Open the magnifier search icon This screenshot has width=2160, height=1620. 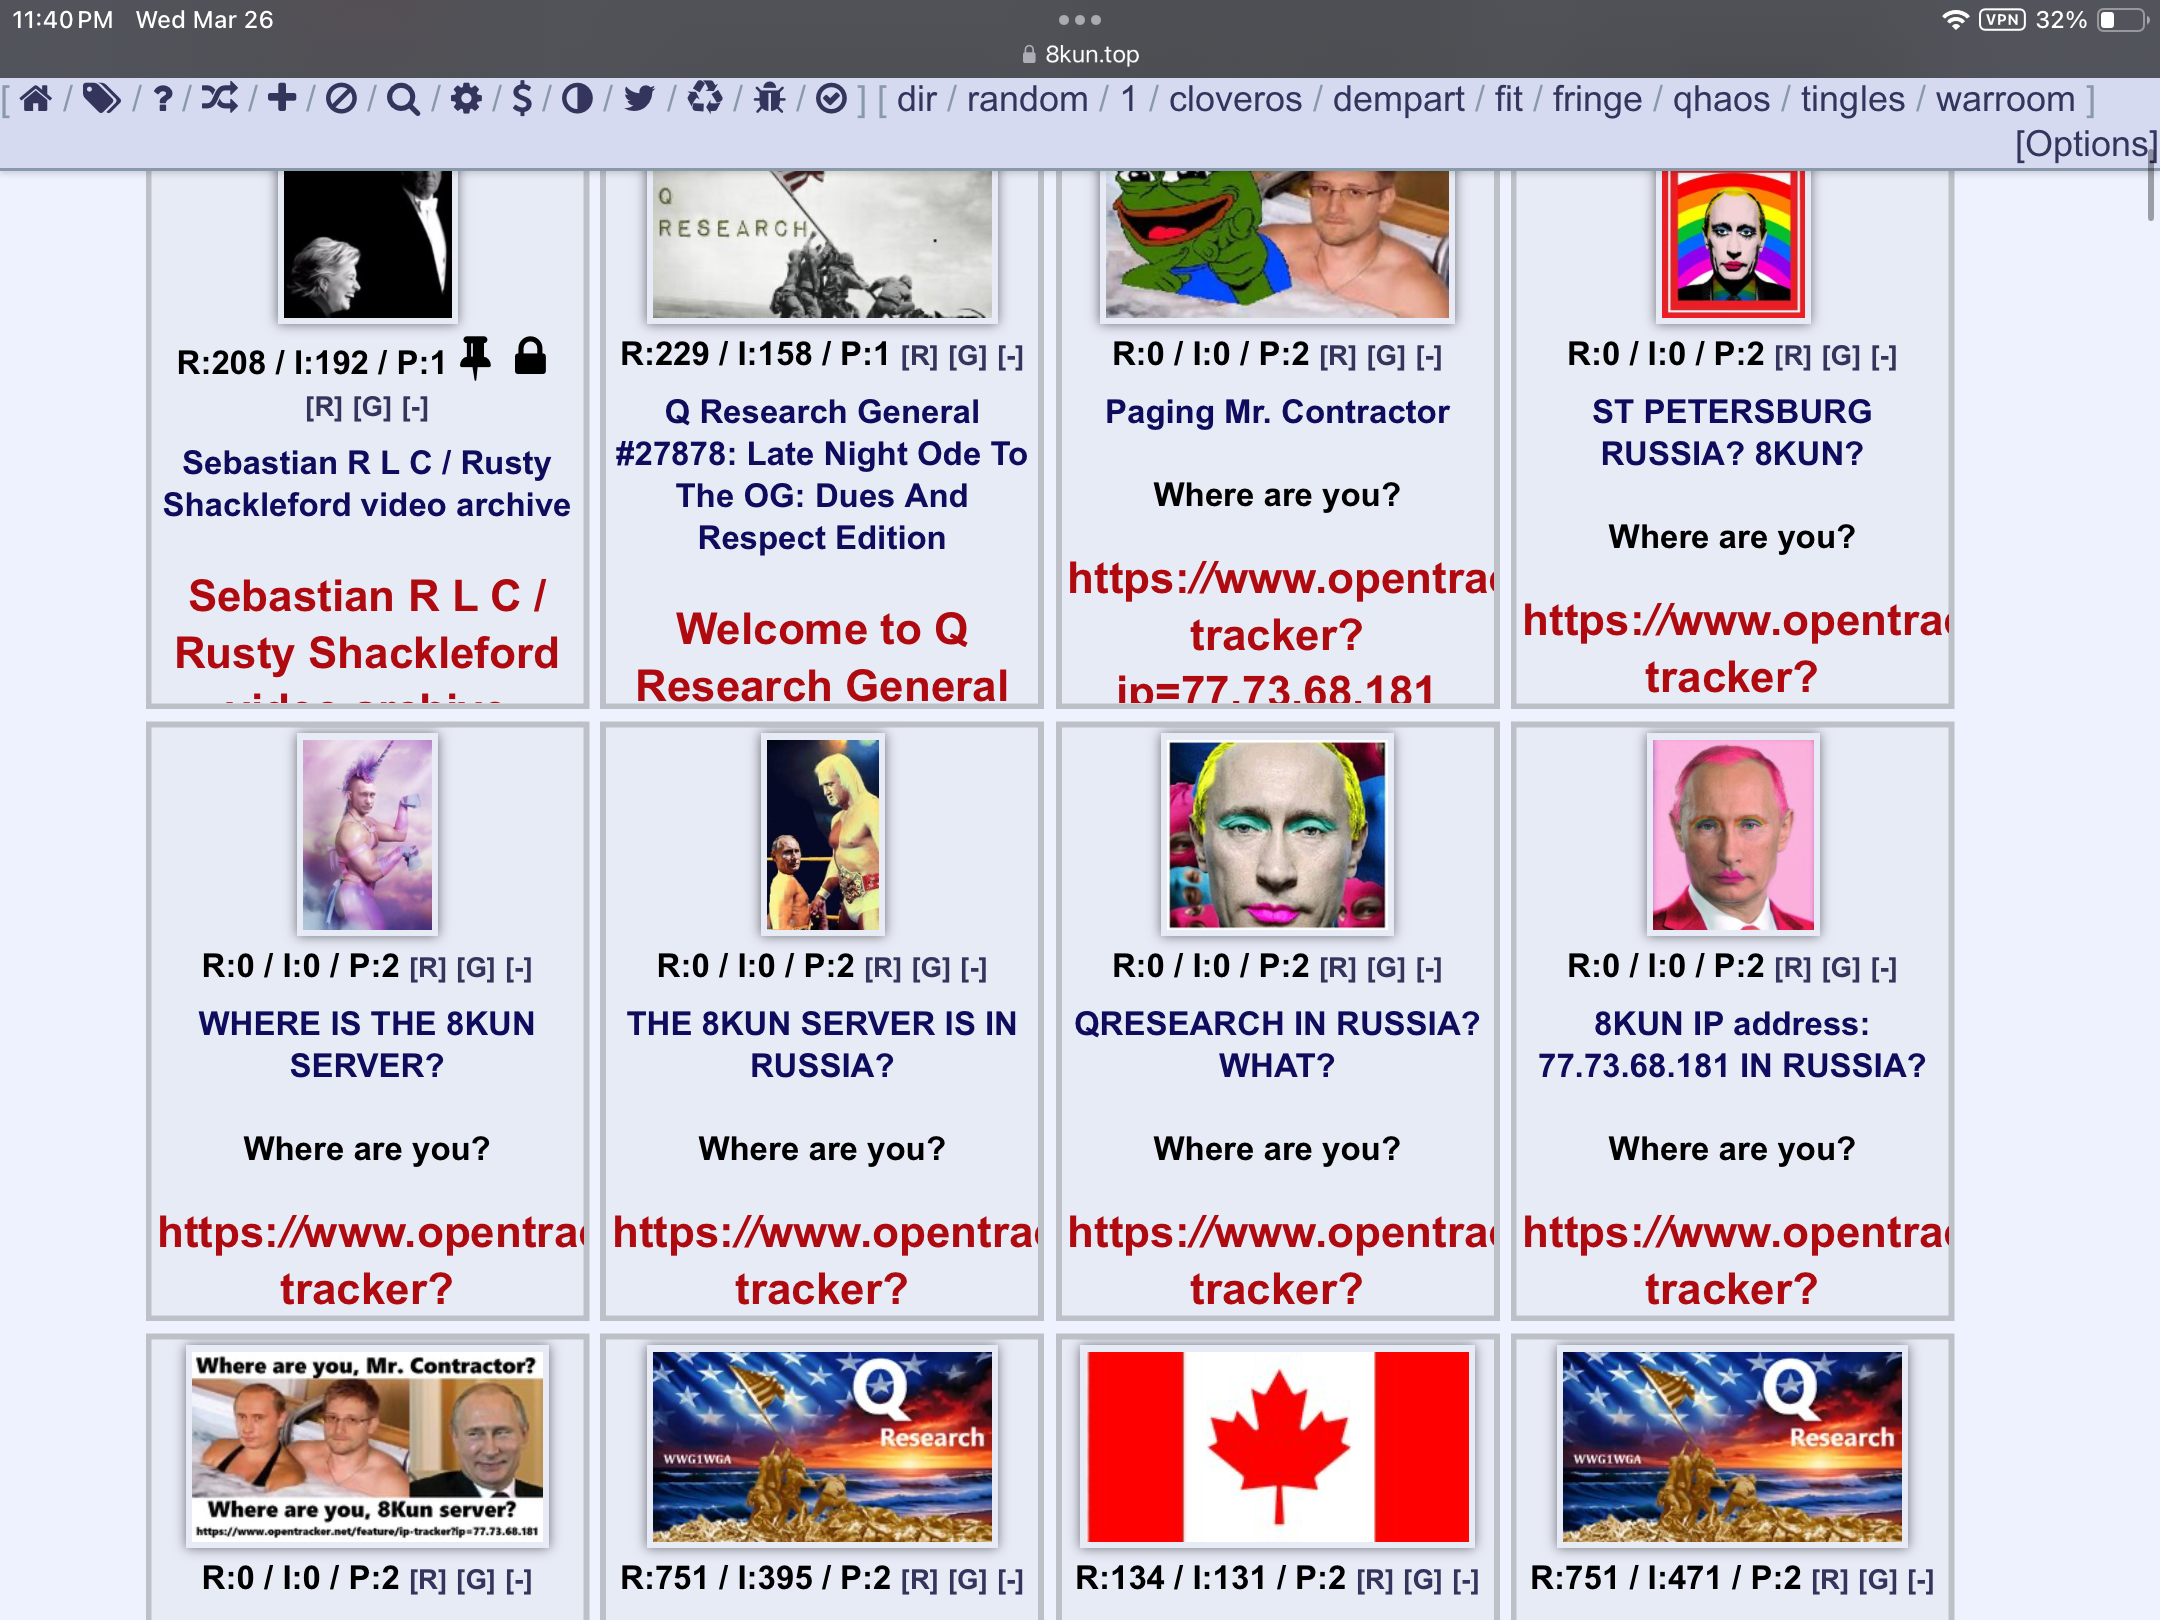(403, 99)
